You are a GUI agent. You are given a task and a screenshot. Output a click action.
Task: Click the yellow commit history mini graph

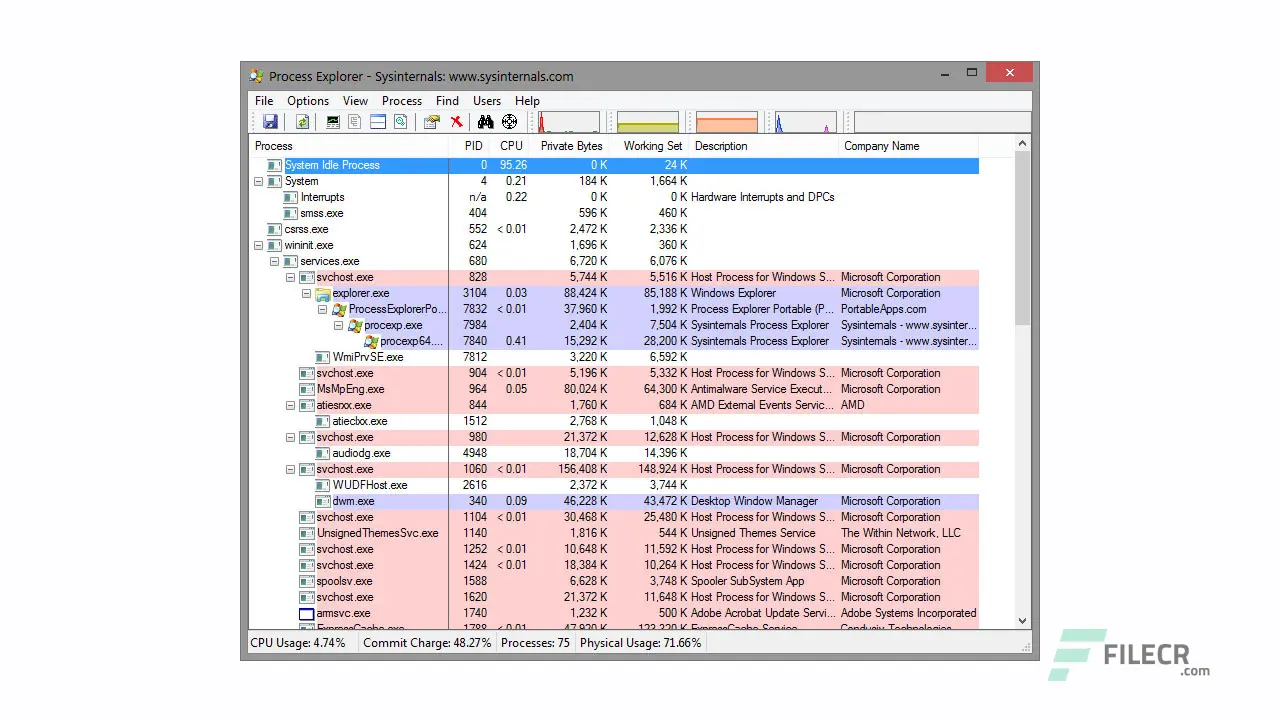pyautogui.click(x=648, y=122)
